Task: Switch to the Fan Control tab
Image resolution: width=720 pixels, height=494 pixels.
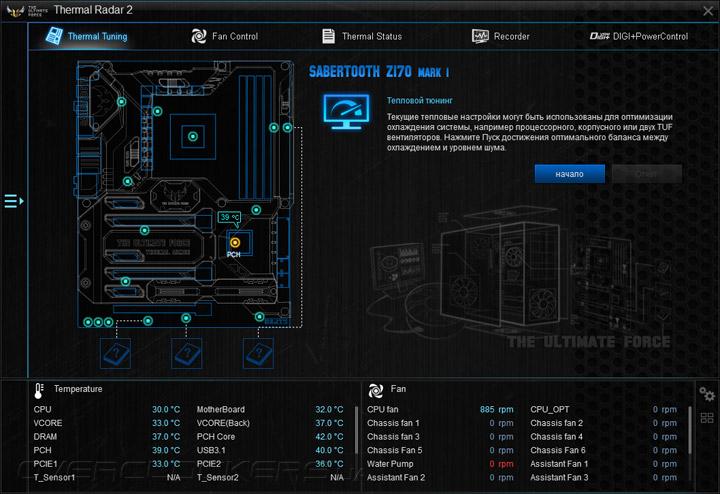Action: tap(225, 36)
